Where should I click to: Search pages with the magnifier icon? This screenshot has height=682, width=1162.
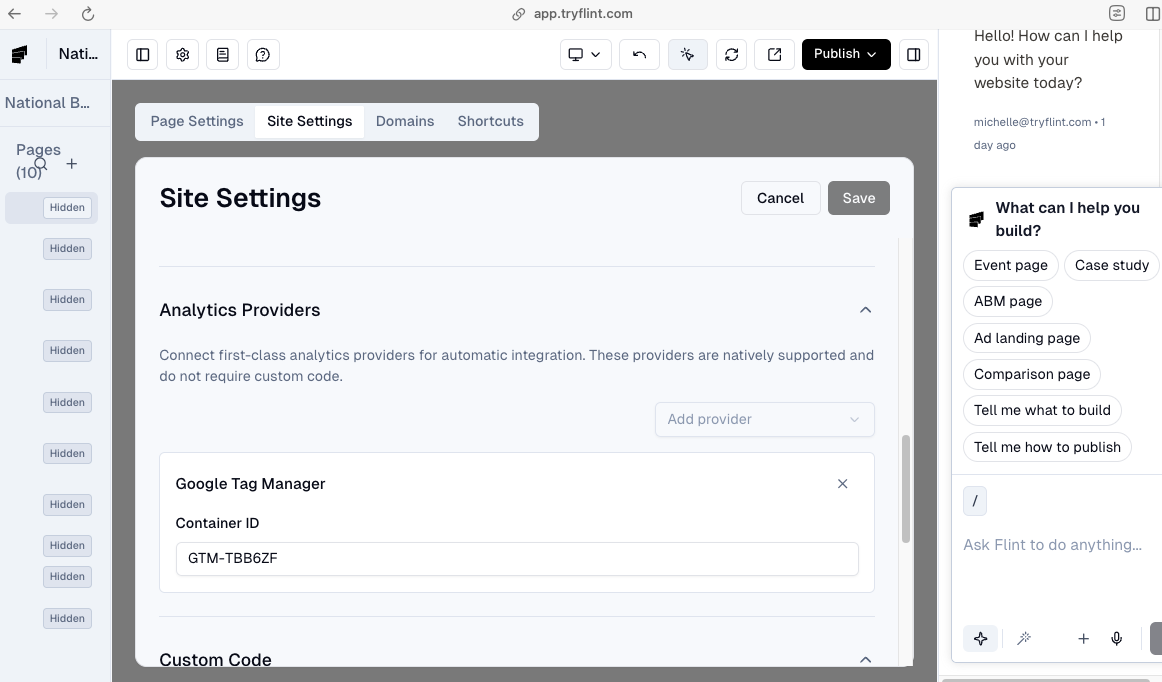pyautogui.click(x=41, y=164)
